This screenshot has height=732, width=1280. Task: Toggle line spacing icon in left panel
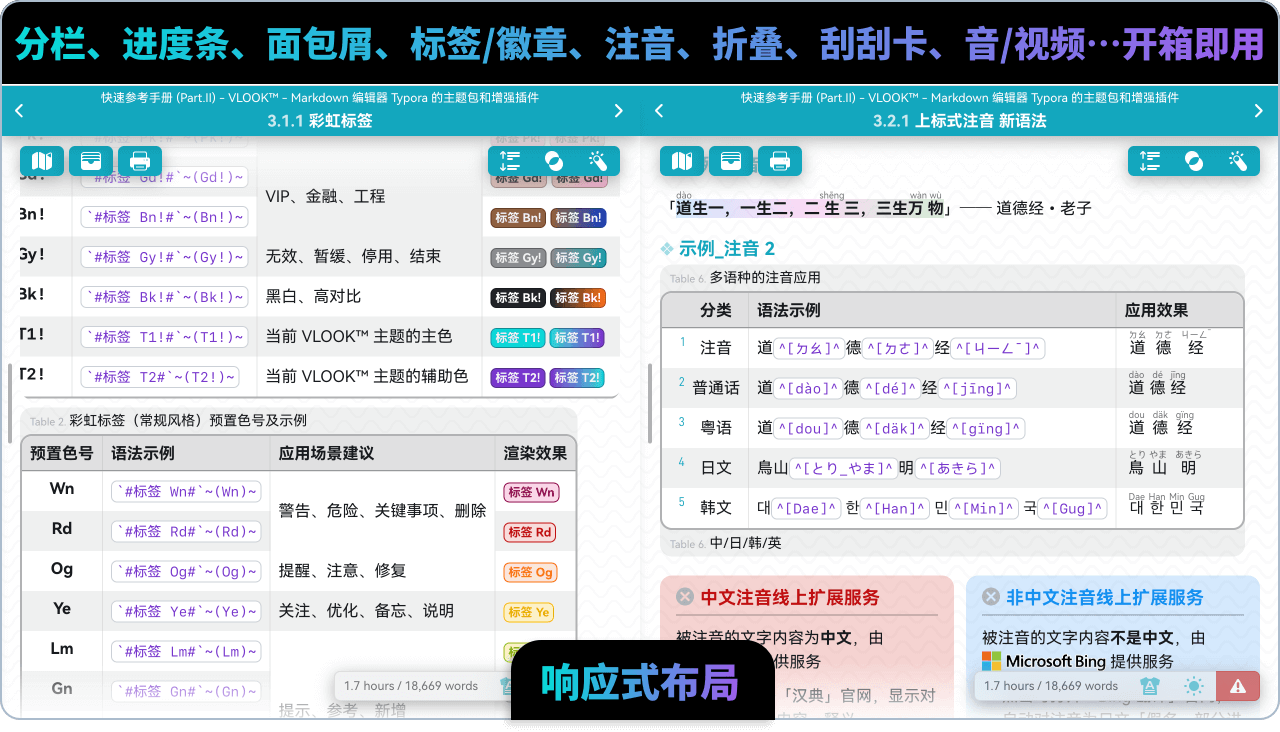(510, 161)
